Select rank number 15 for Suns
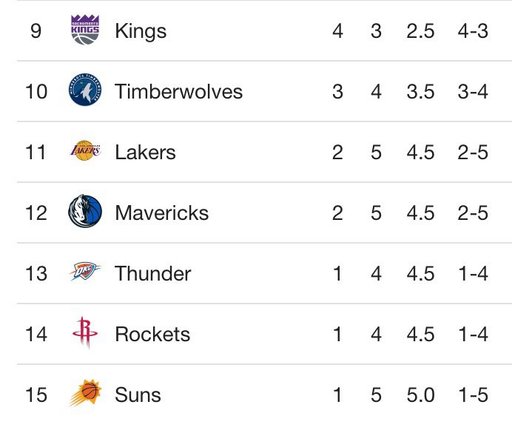The width and height of the screenshot is (512, 425). 36,395
